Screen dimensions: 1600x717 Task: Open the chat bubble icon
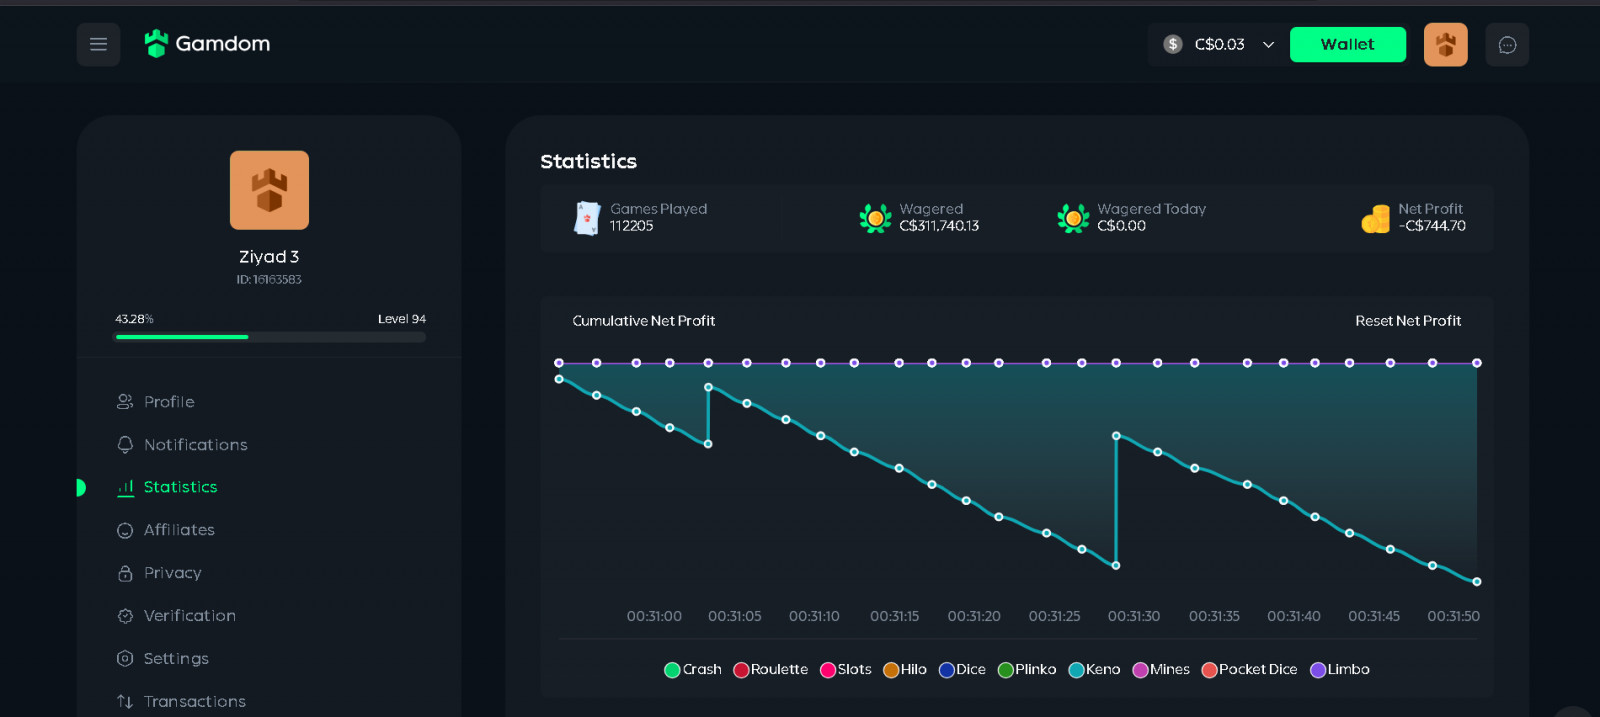(1507, 45)
